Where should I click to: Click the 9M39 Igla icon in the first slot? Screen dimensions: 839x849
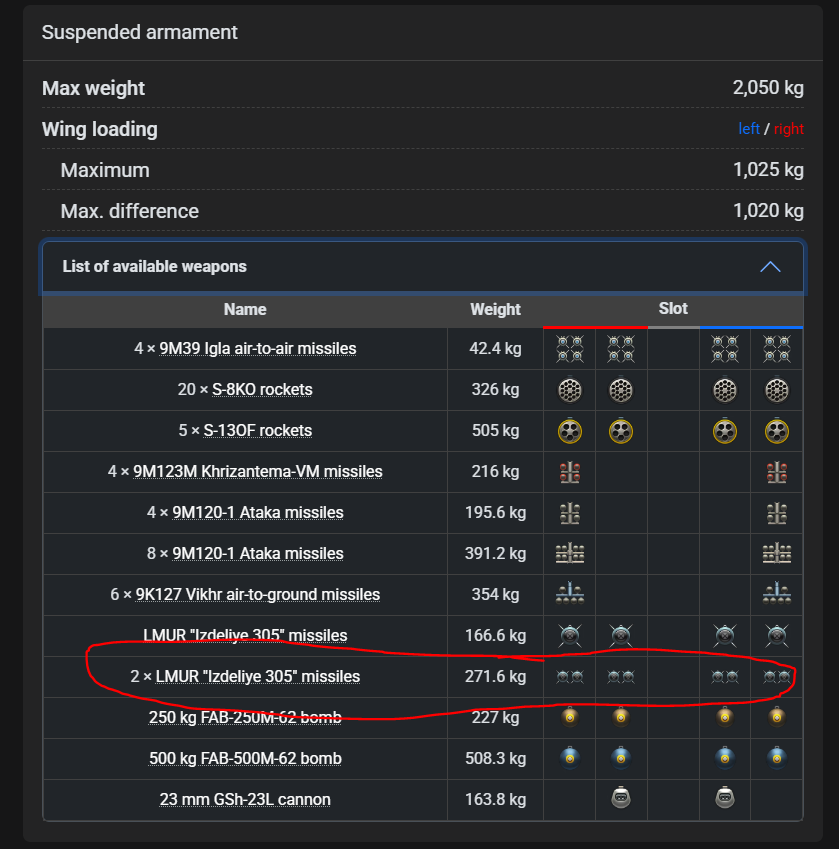(570, 348)
